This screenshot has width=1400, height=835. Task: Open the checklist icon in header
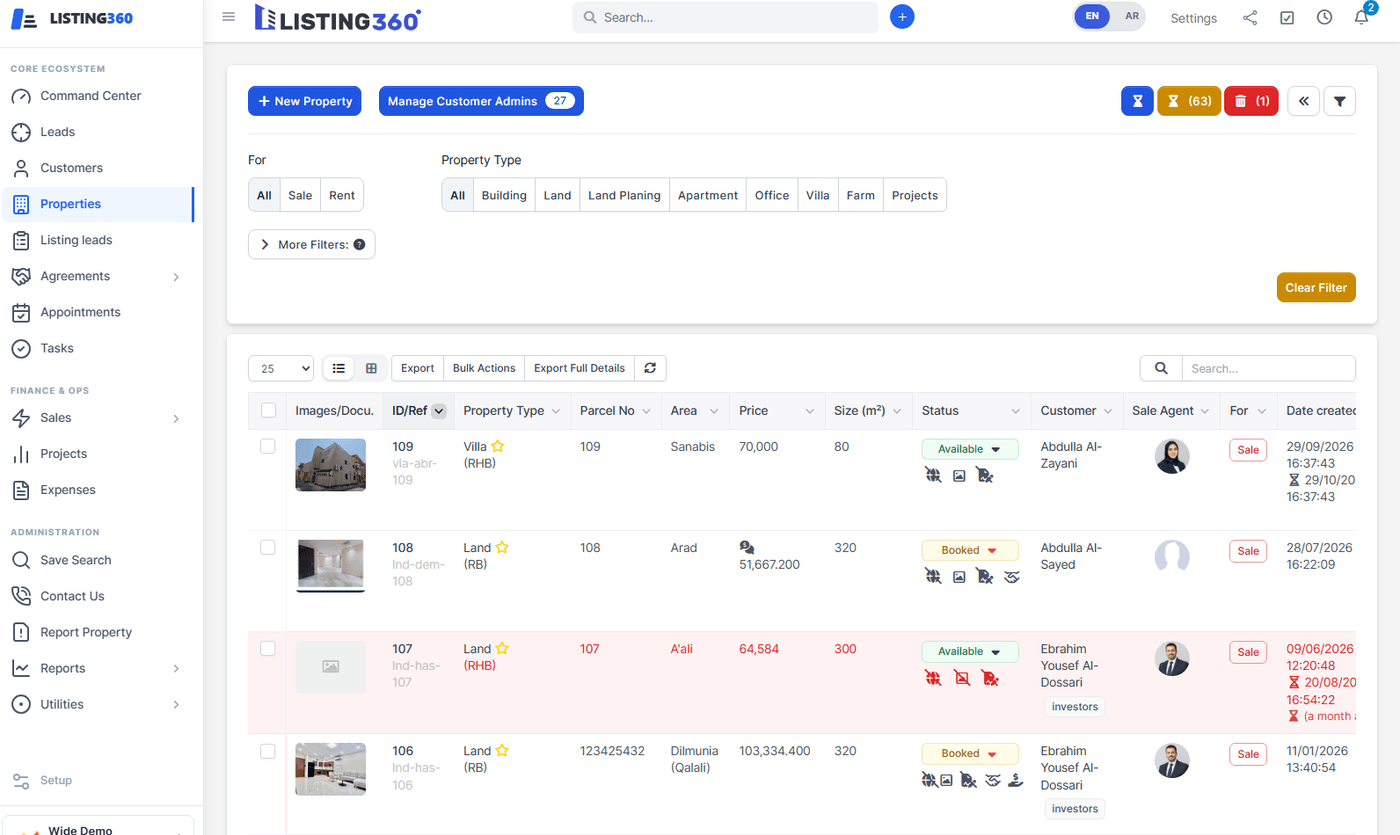click(1287, 18)
